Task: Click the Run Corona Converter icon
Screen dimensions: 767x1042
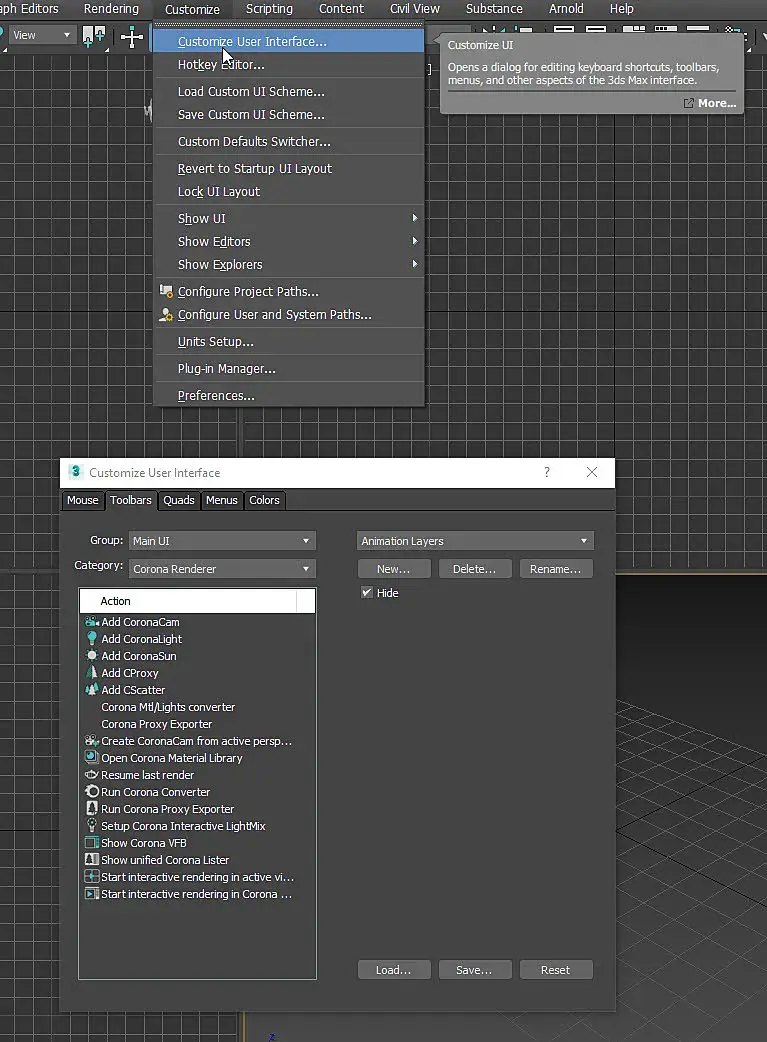Action: (92, 791)
